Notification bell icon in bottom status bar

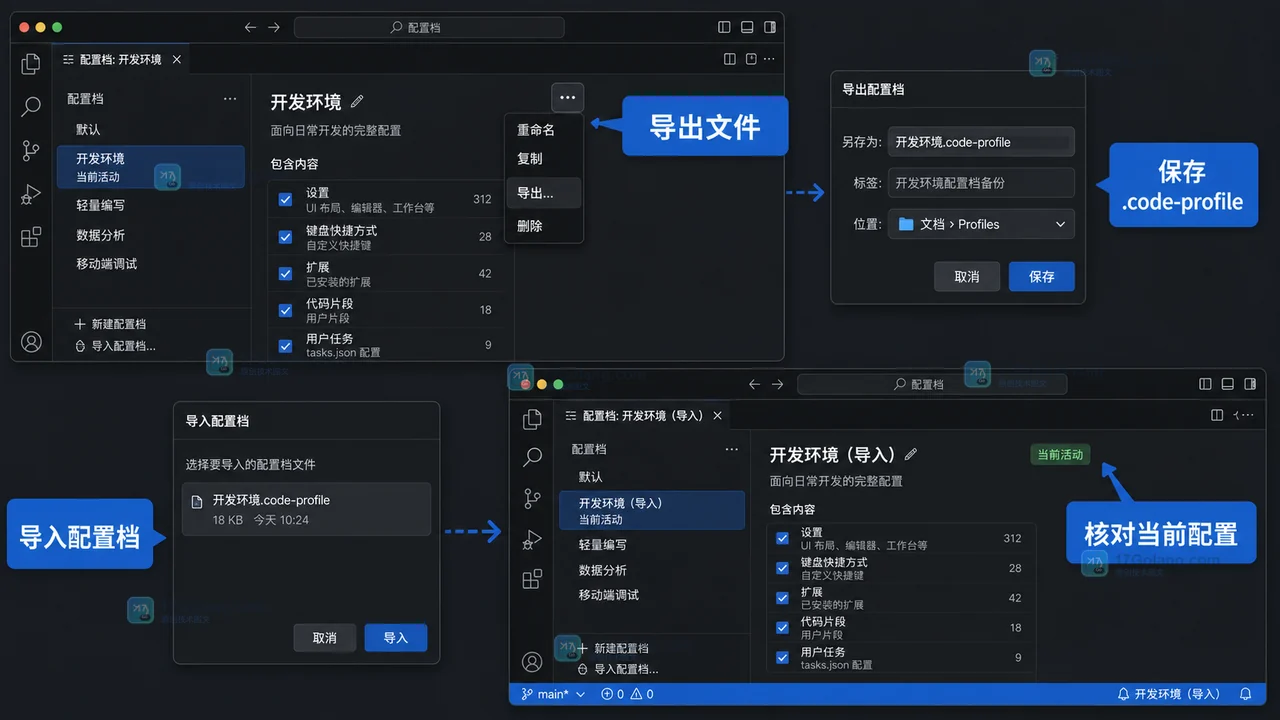[1245, 694]
